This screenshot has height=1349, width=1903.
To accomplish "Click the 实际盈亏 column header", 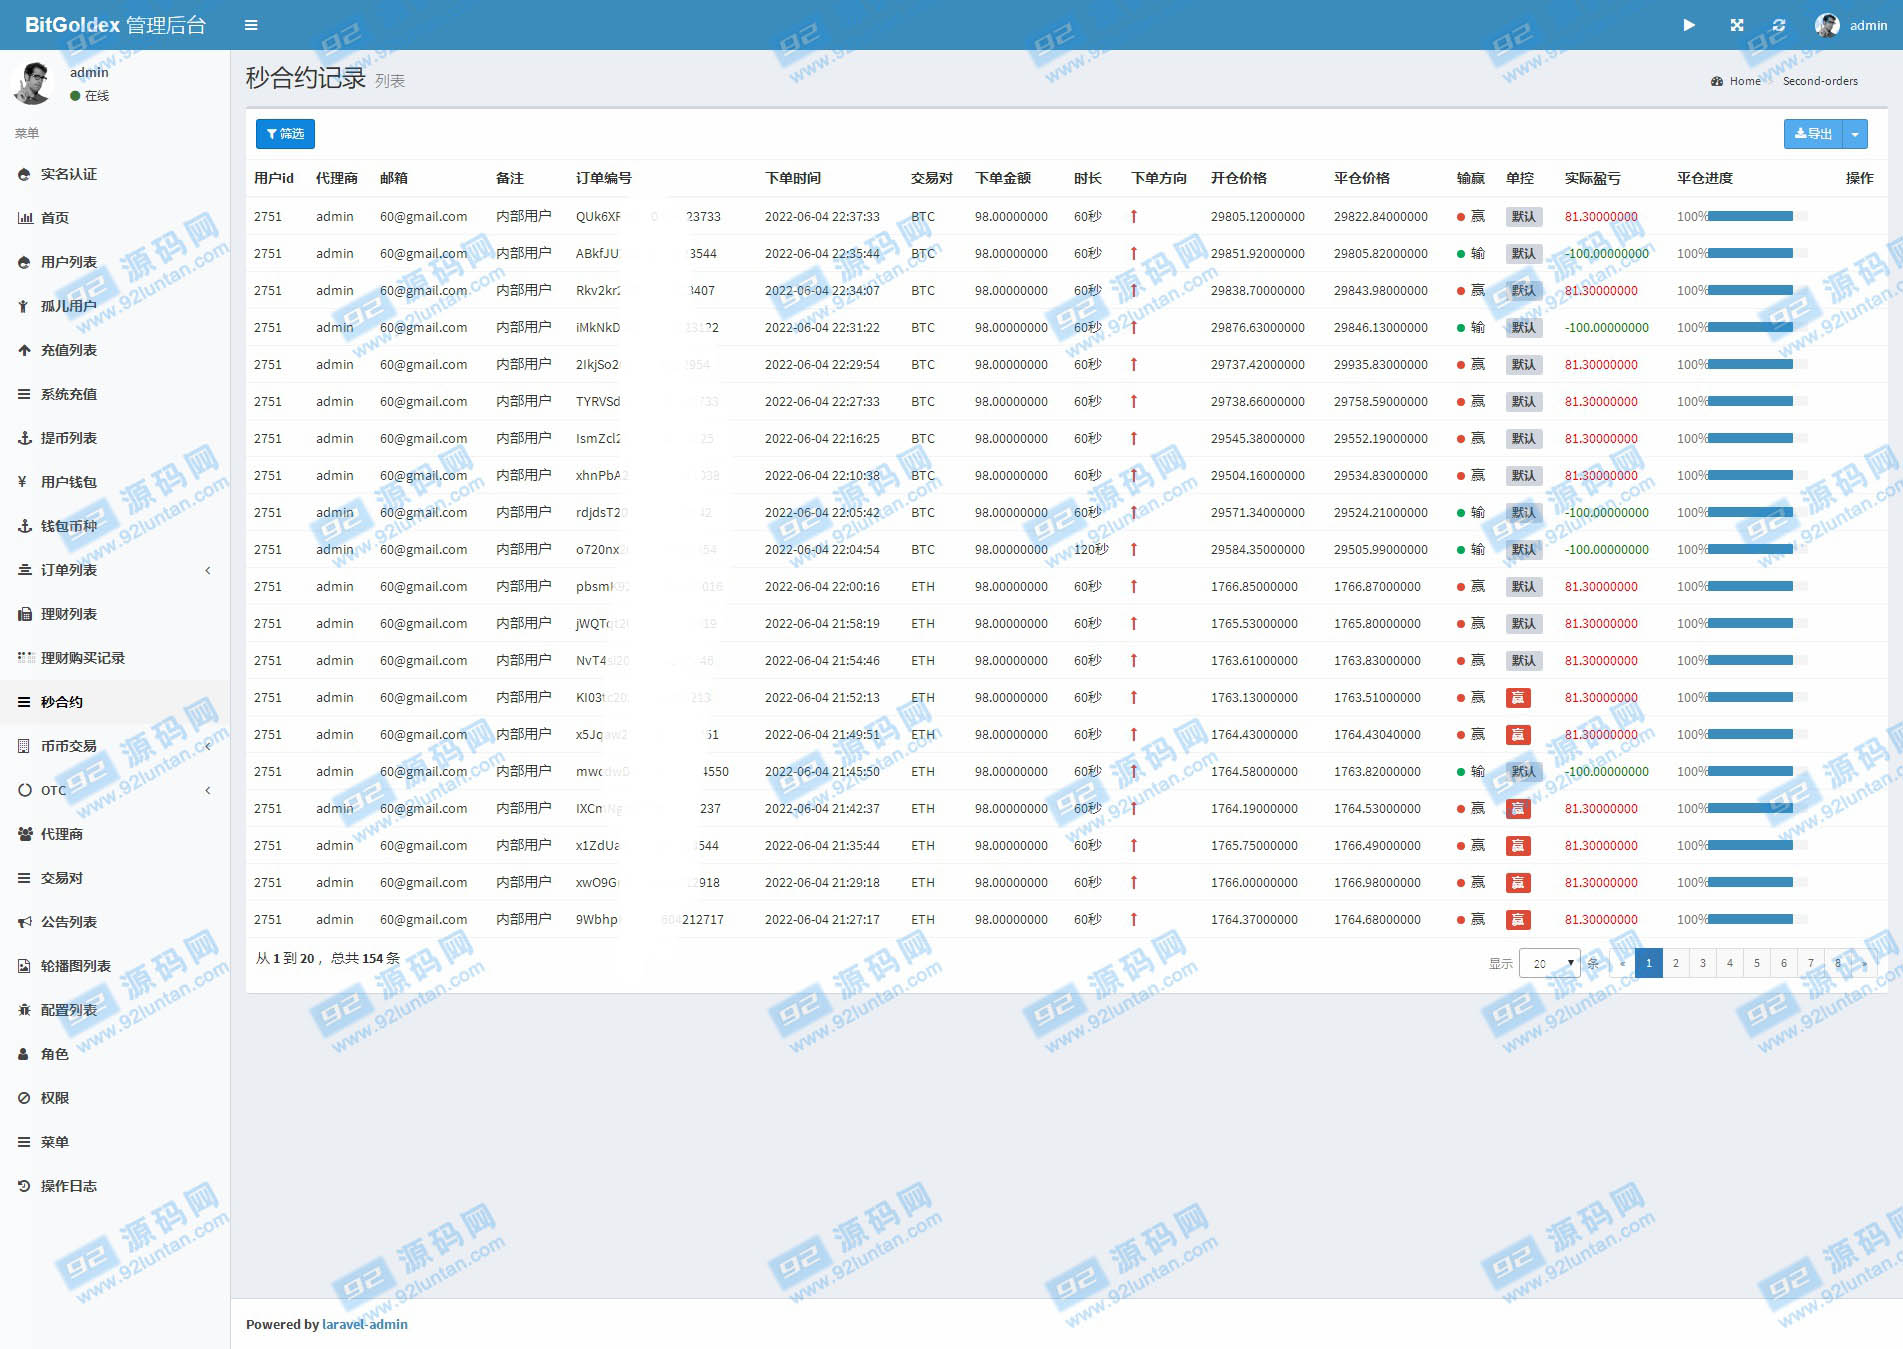I will point(1593,178).
